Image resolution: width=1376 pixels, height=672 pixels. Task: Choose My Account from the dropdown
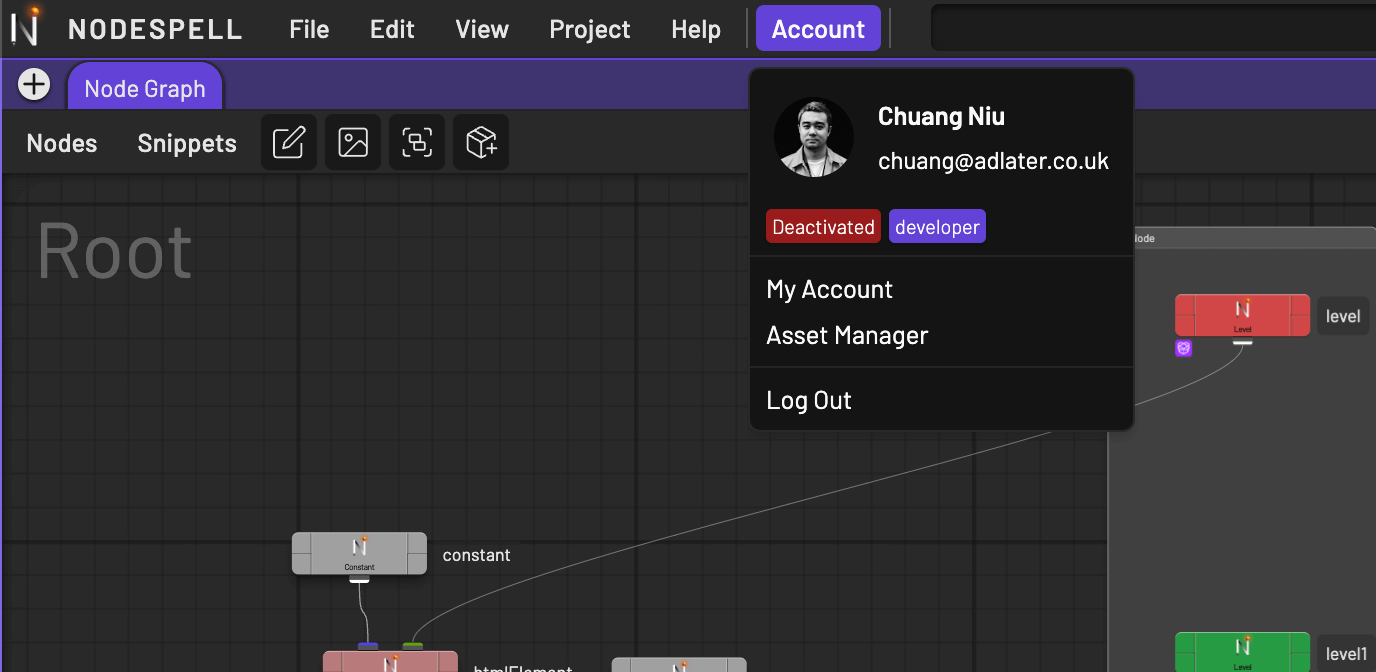(829, 290)
